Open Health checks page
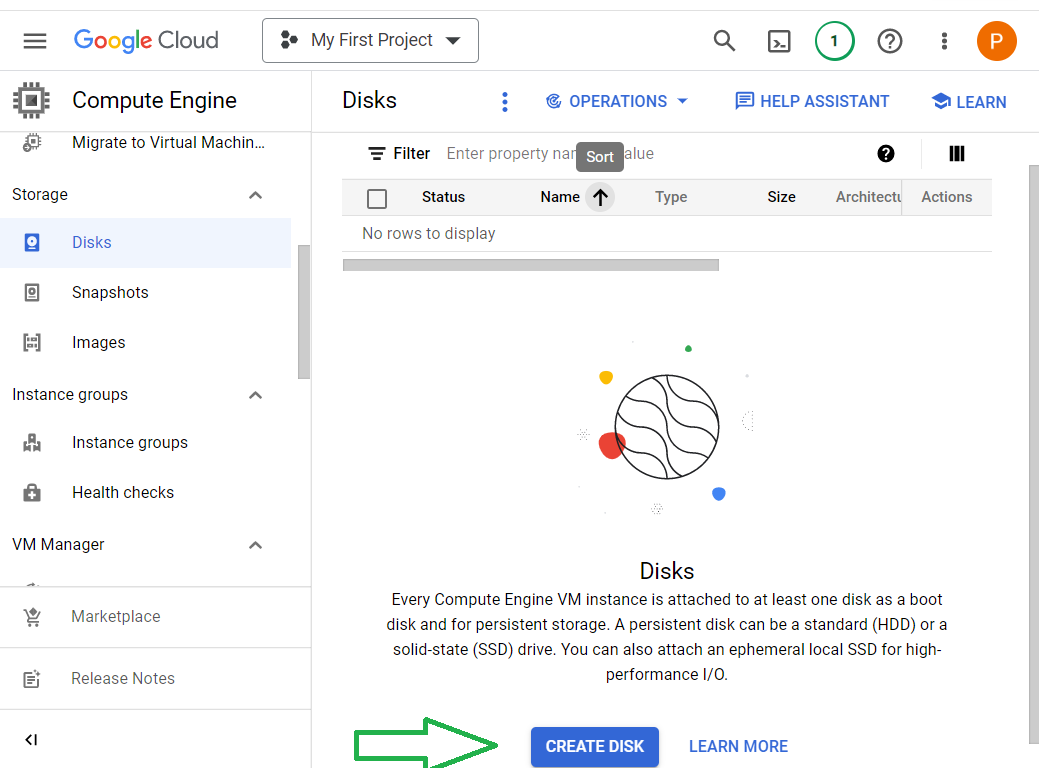Image resolution: width=1039 pixels, height=768 pixels. click(123, 492)
